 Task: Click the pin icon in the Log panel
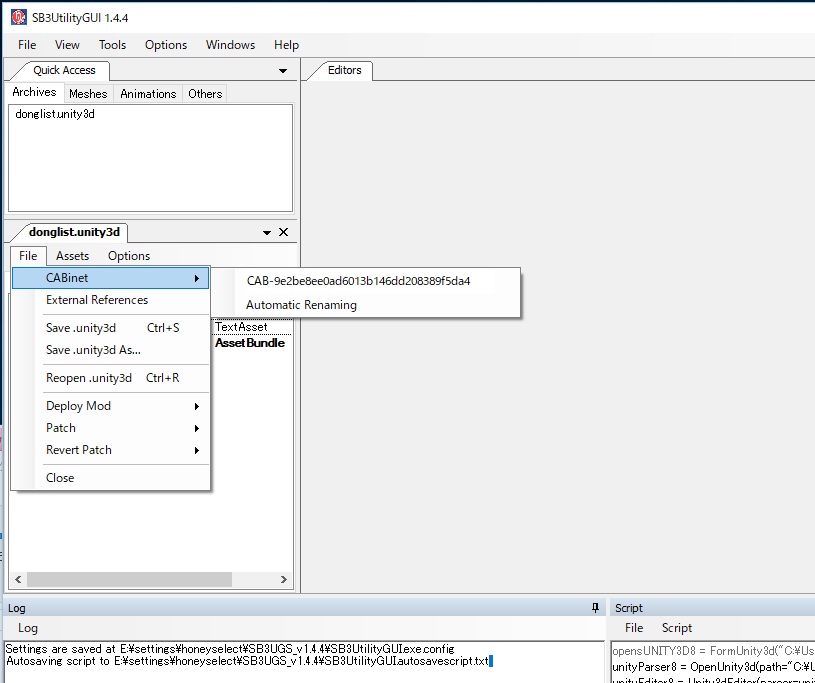596,607
